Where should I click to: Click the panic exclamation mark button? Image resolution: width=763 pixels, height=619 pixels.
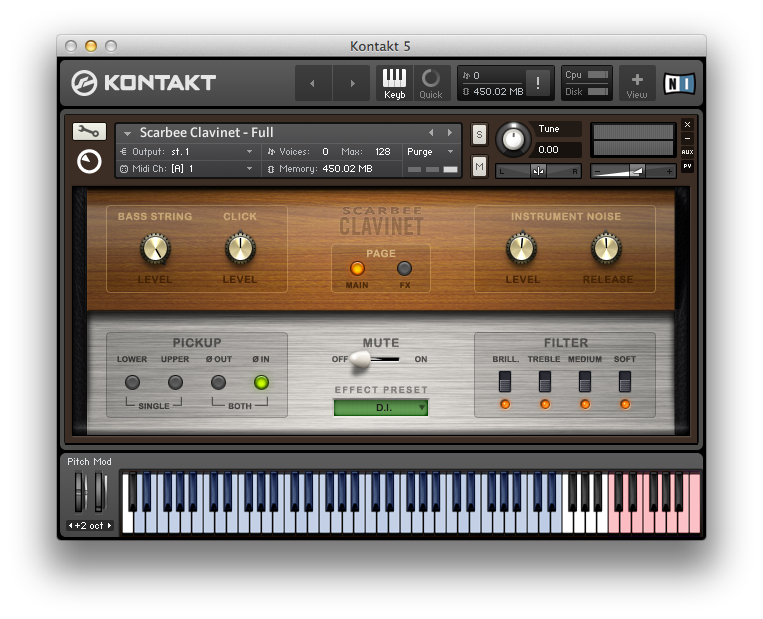(538, 83)
